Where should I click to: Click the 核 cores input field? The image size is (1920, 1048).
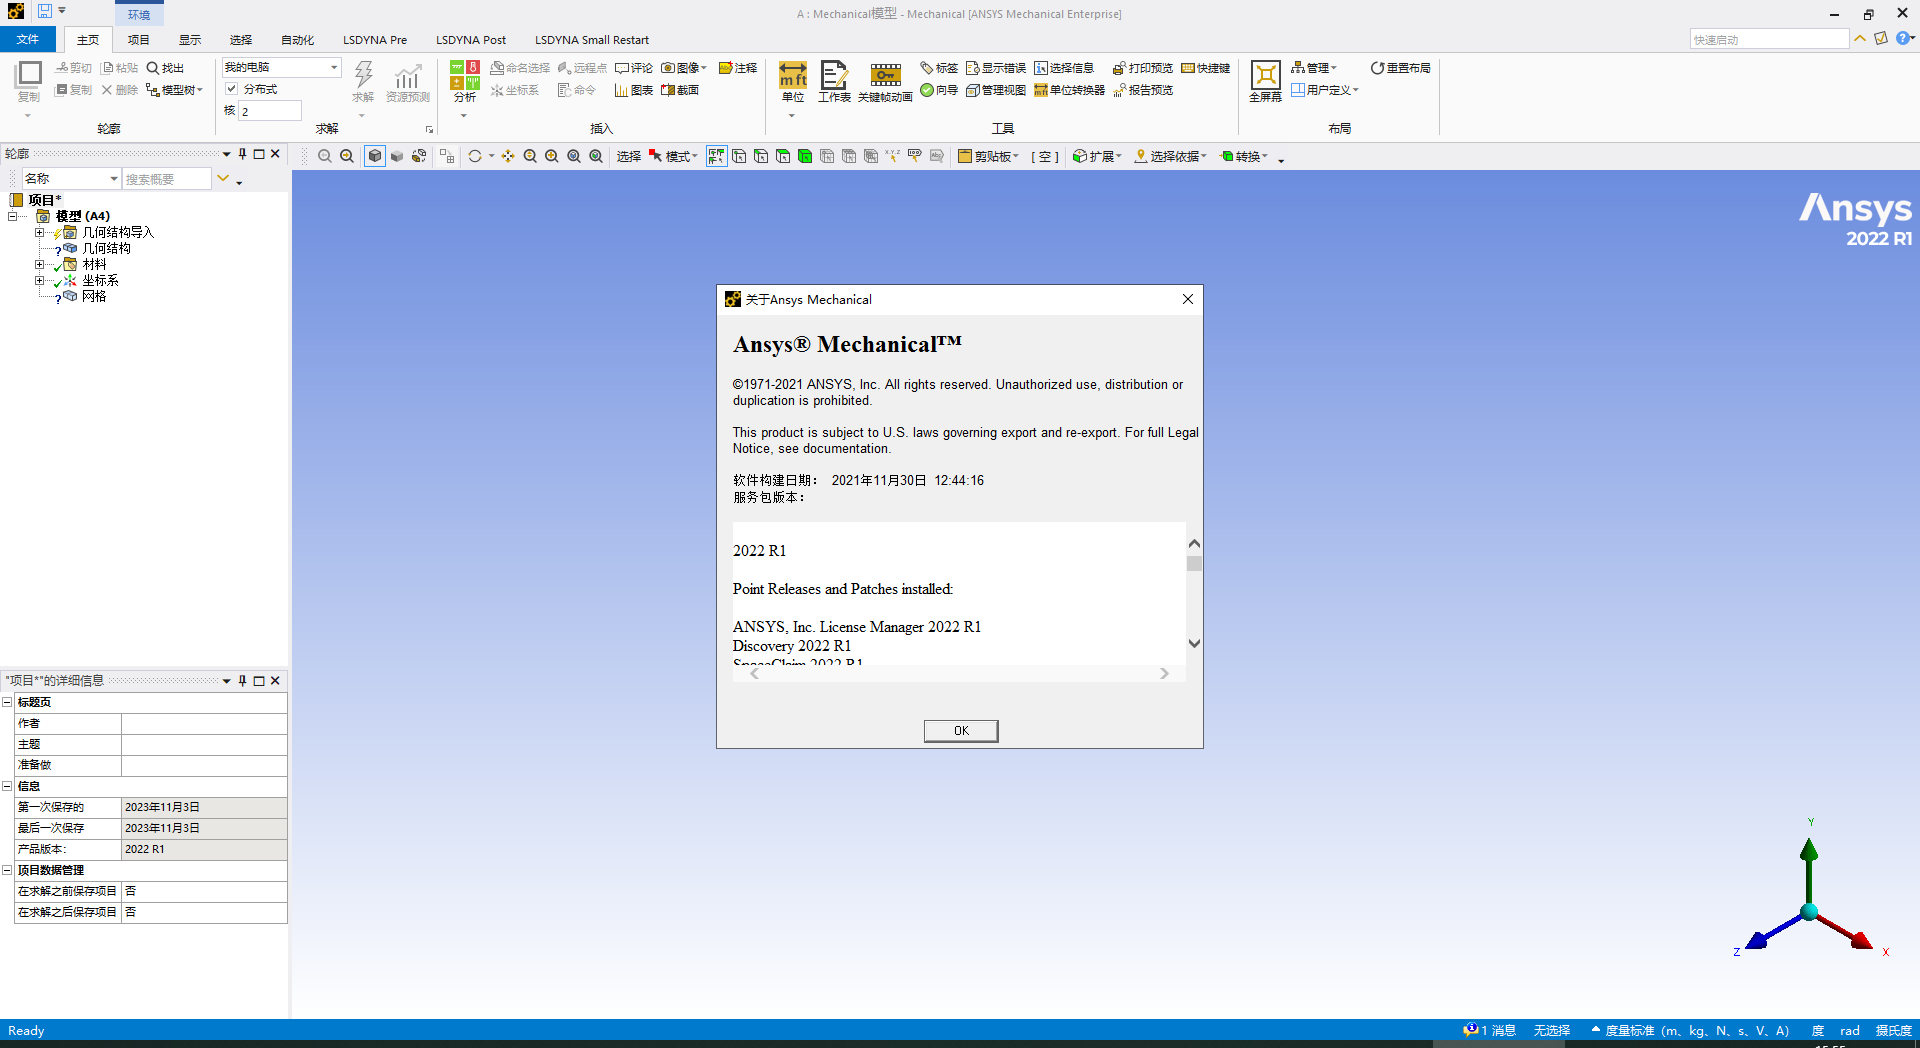269,111
